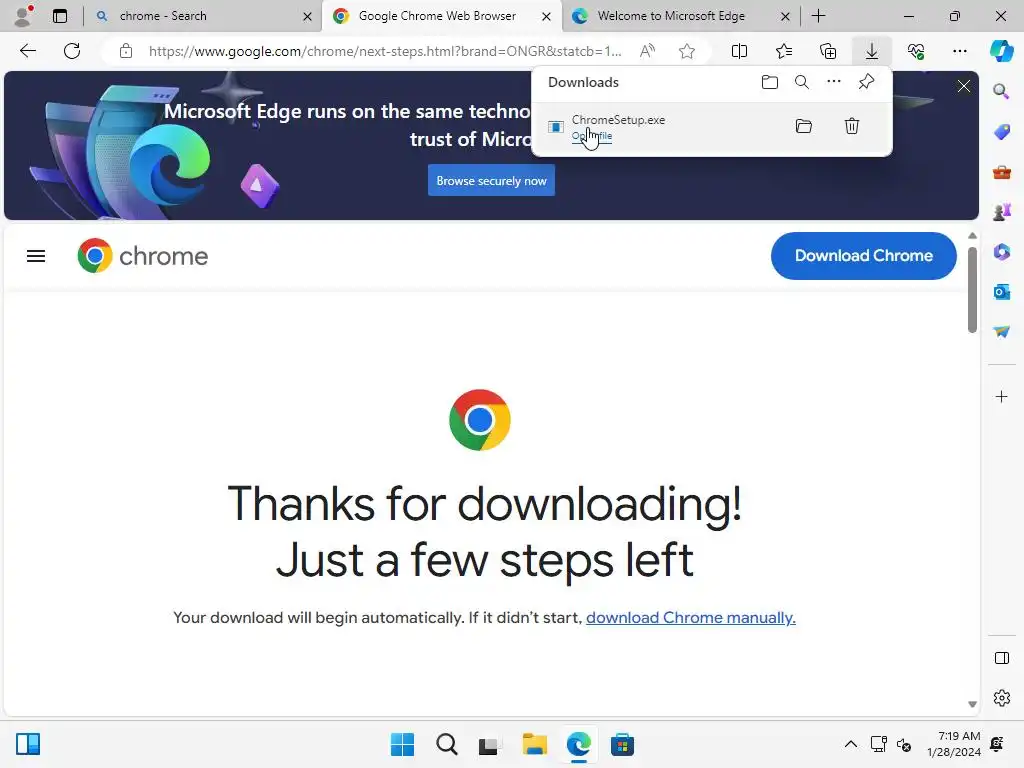1024x768 pixels.
Task: Search downloads with magnifier icon
Action: (x=802, y=82)
